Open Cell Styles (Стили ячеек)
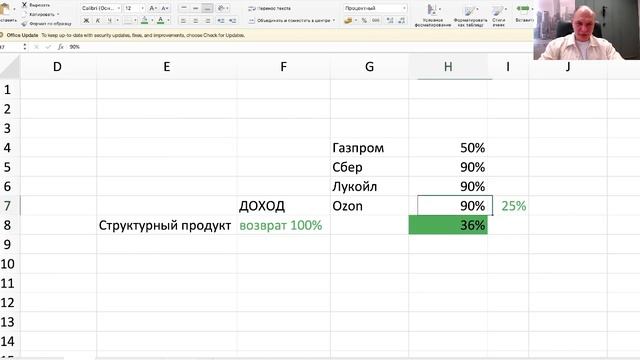The width and height of the screenshot is (640, 360). pos(498,15)
